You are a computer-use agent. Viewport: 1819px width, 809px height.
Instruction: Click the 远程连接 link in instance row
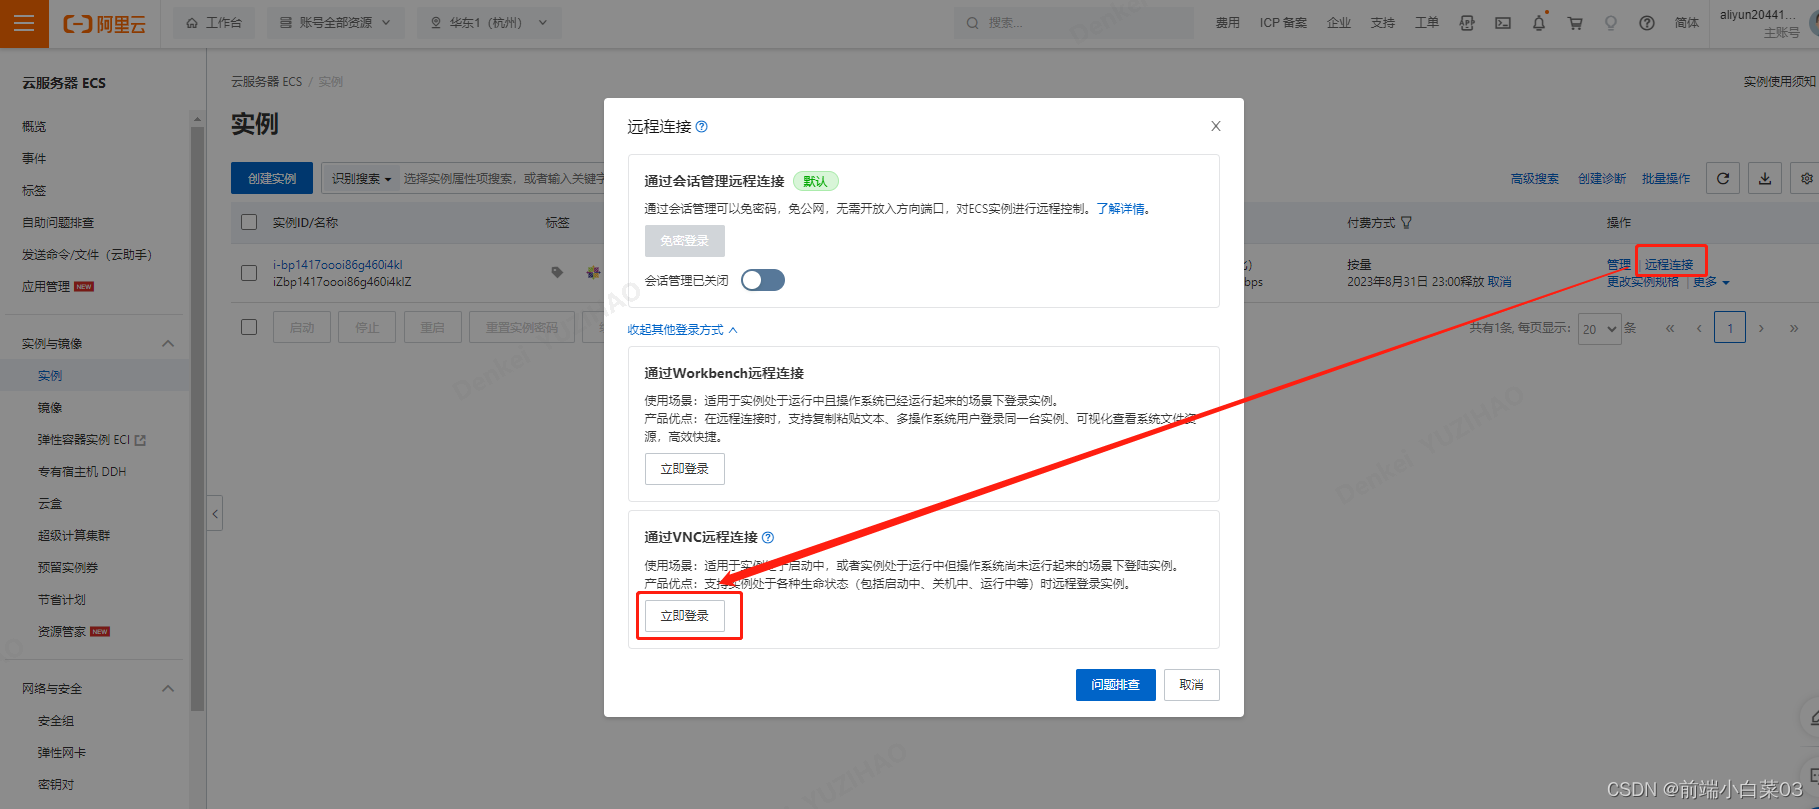[x=1669, y=265]
